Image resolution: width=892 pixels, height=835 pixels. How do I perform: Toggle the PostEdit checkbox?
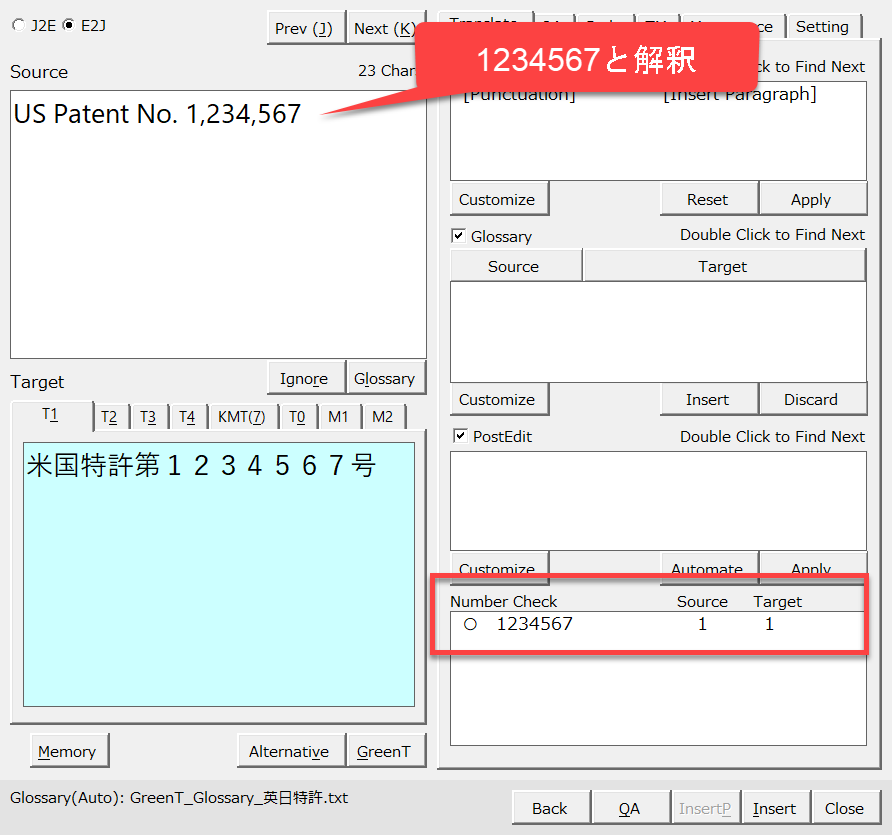[x=459, y=436]
